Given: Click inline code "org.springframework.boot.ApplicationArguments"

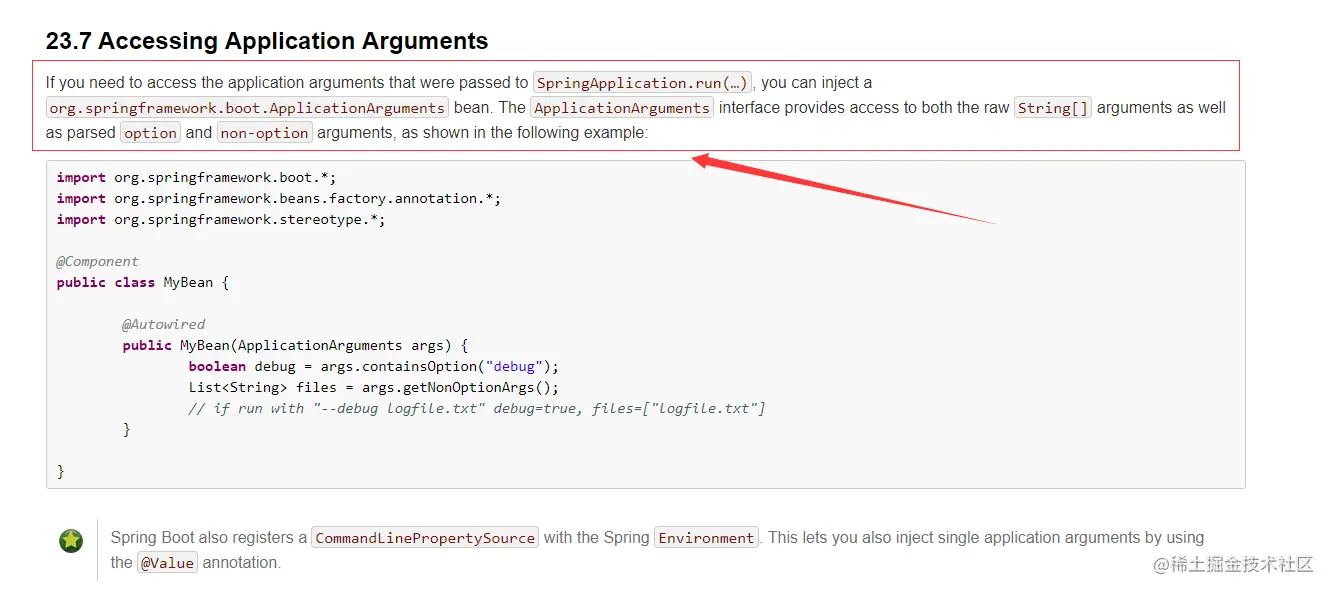Looking at the screenshot, I should (x=247, y=108).
